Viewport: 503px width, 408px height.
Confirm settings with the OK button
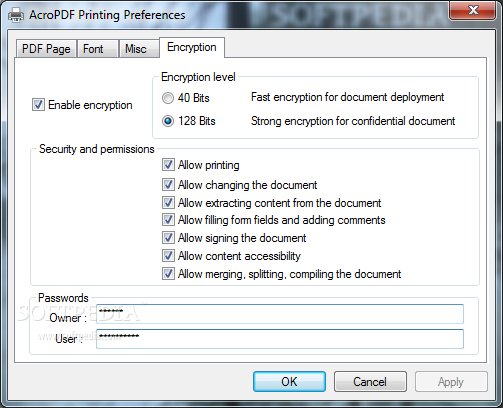point(289,382)
